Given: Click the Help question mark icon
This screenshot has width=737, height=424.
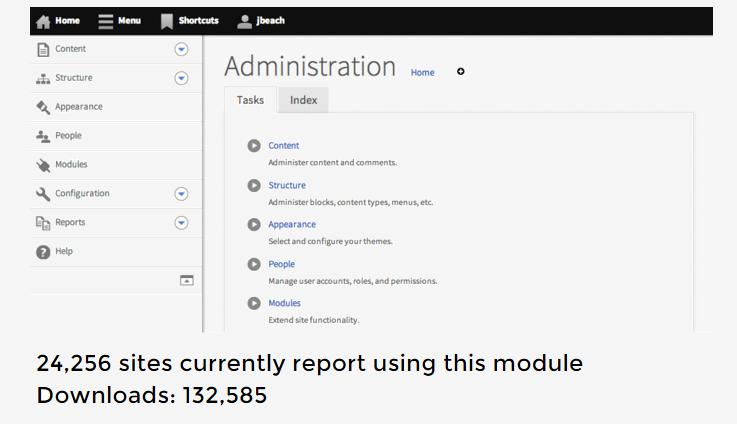Looking at the screenshot, I should [43, 252].
